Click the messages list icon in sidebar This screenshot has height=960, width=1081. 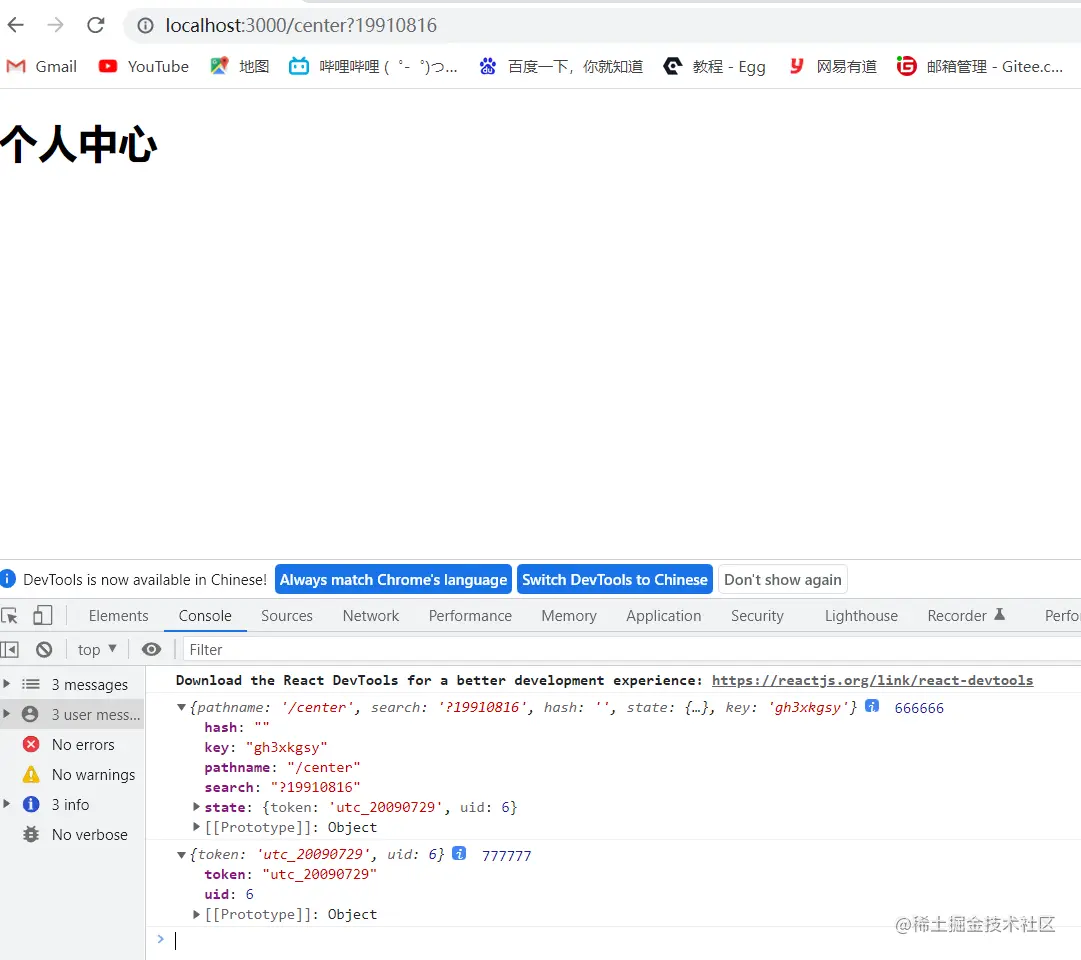[31, 684]
